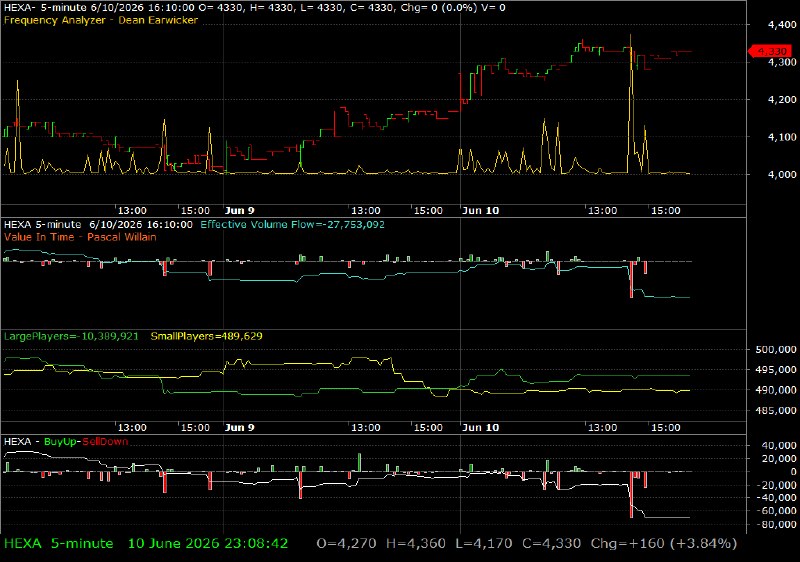Click the 'O=4,270' open value in status bar
The image size is (800, 562).
[x=346, y=544]
